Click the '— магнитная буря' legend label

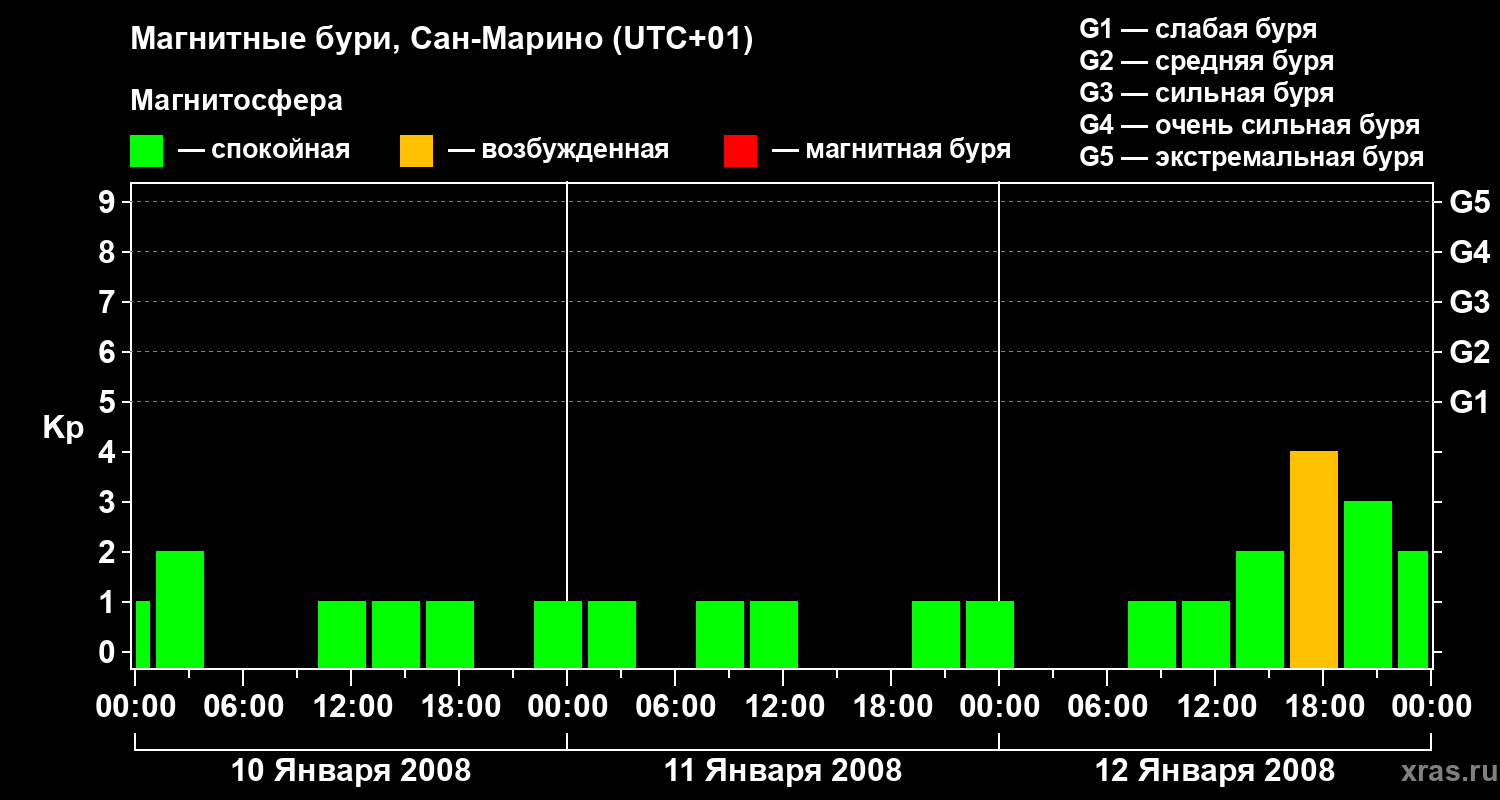click(891, 150)
